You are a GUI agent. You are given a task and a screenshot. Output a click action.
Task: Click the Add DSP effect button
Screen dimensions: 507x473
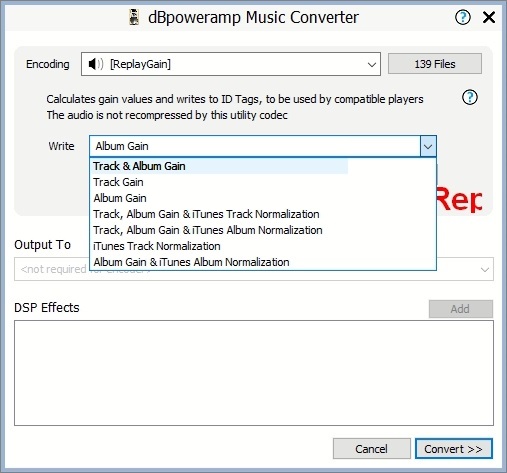coord(460,309)
